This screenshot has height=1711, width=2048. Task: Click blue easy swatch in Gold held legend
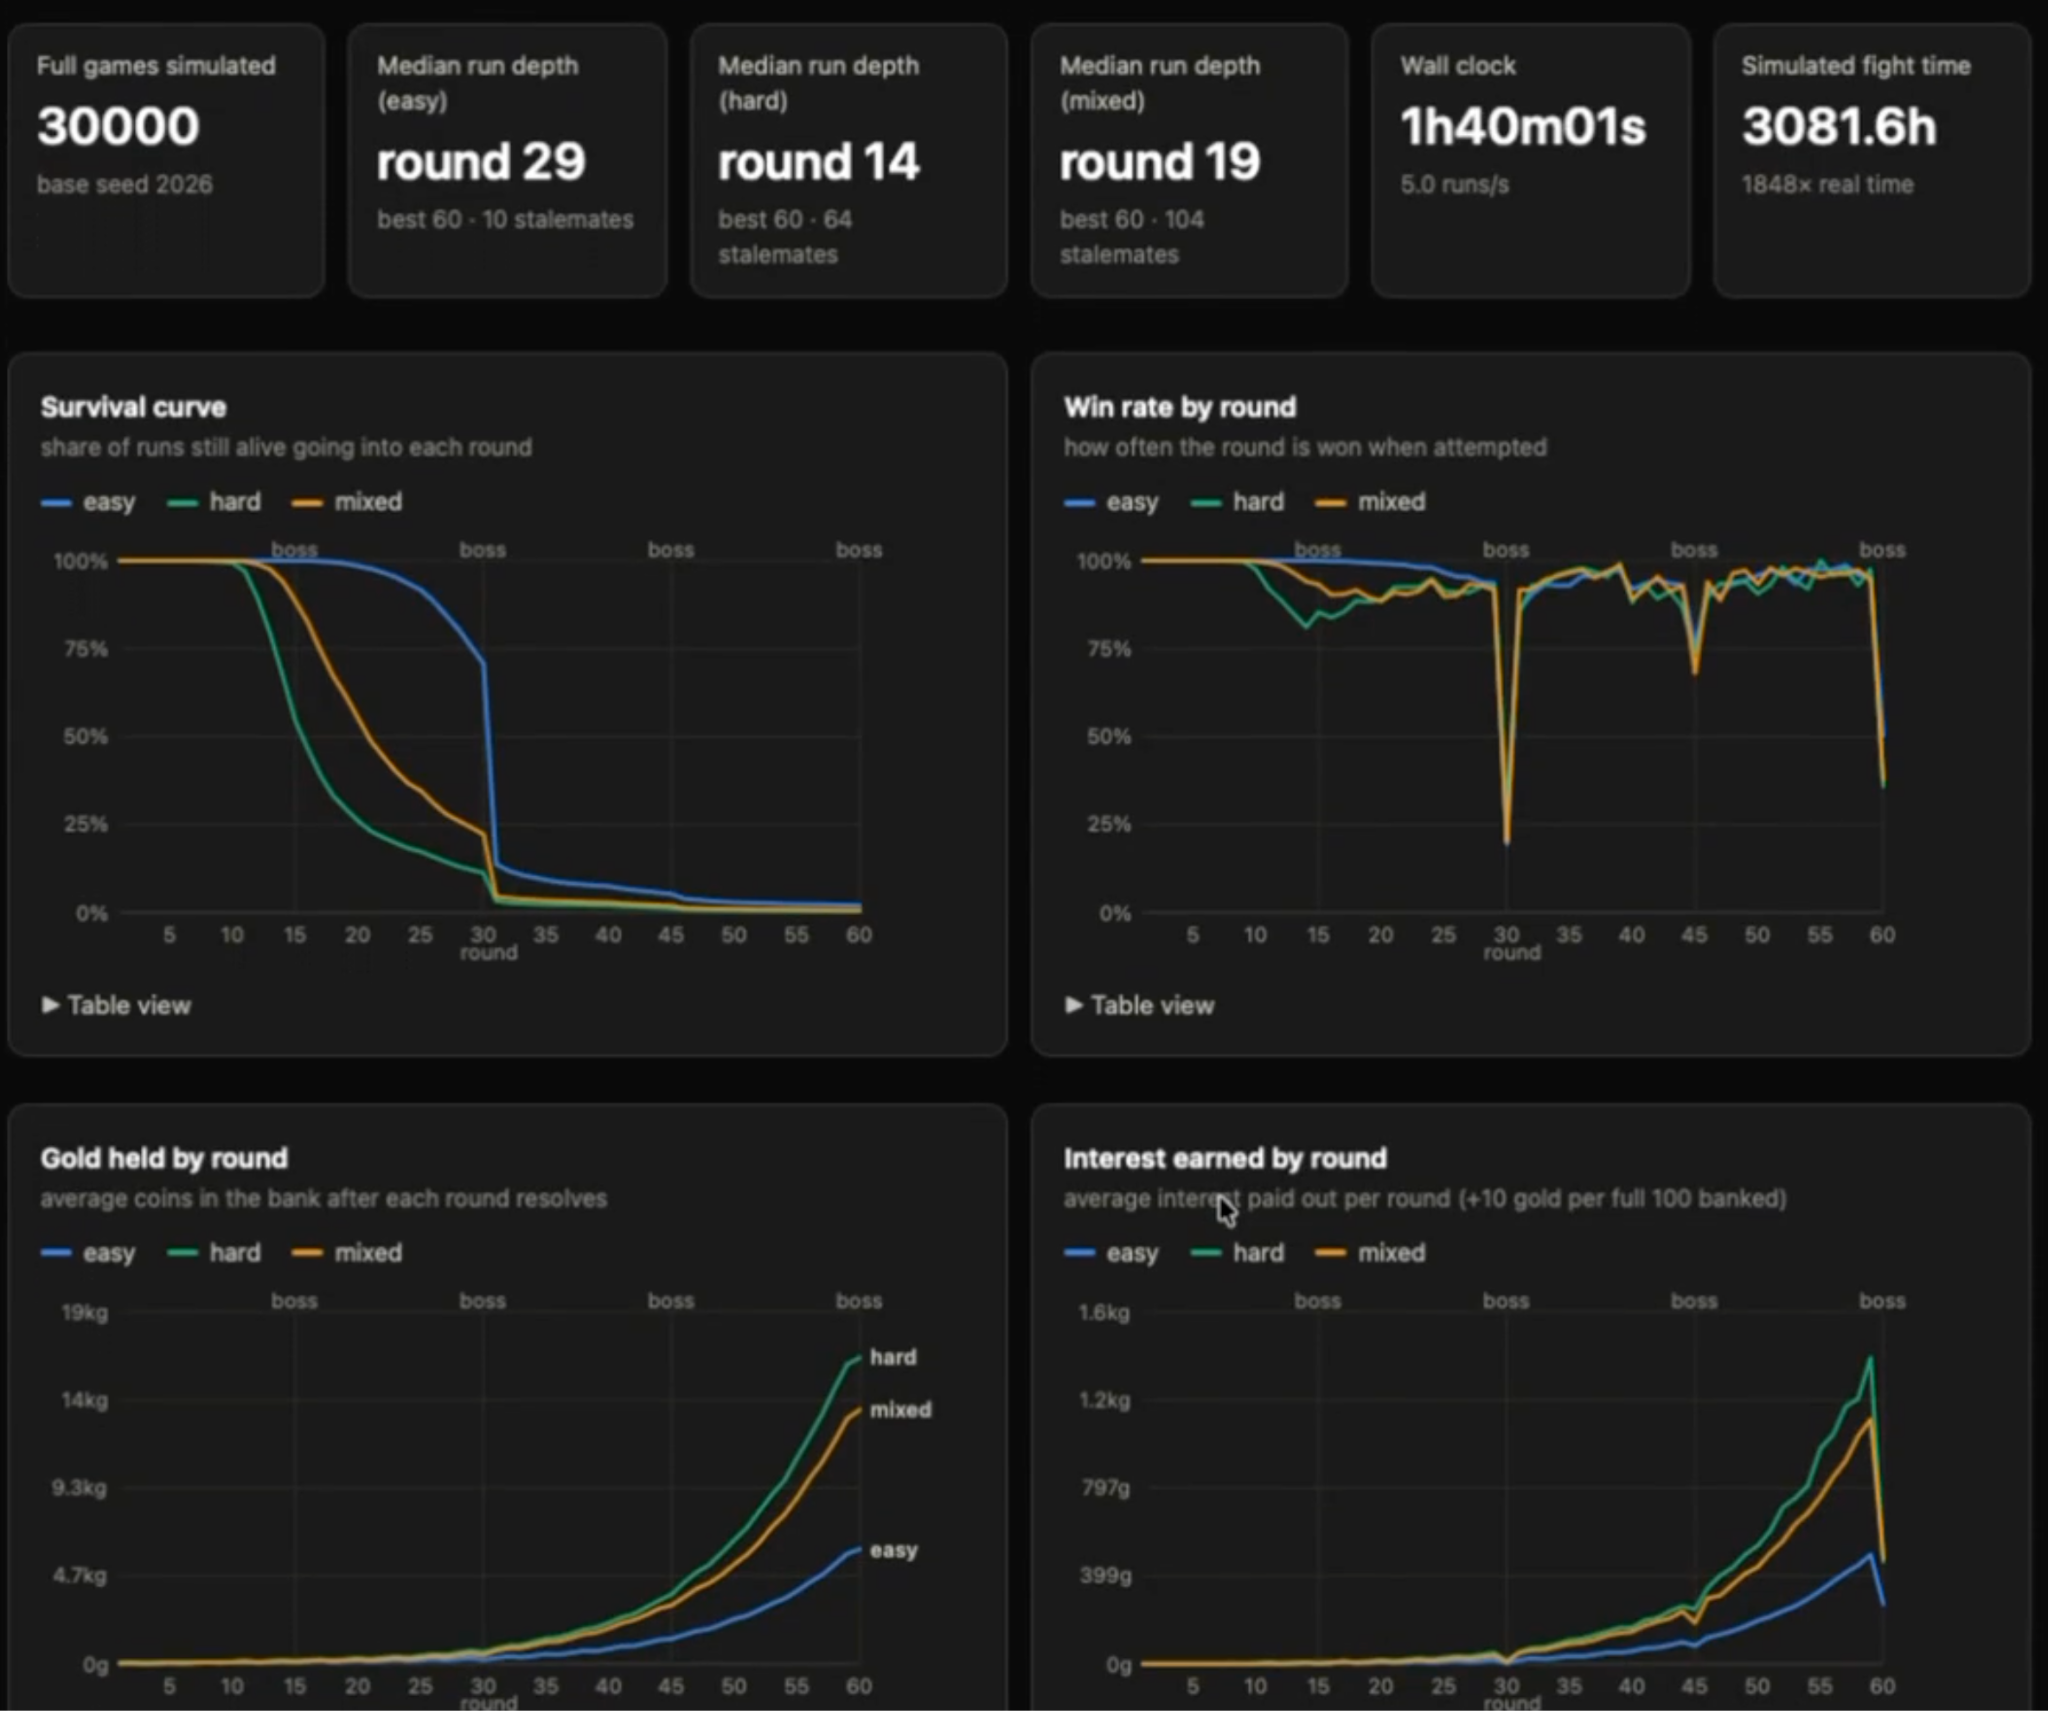pos(56,1253)
